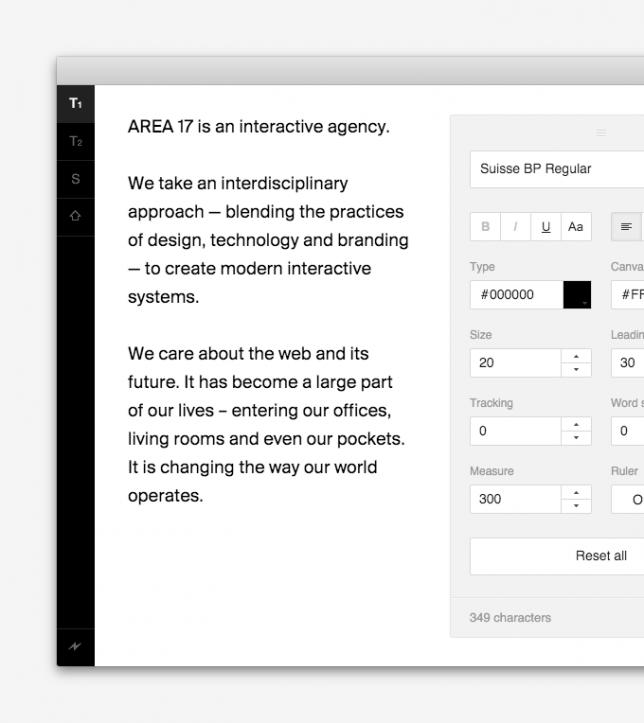Image resolution: width=644 pixels, height=723 pixels.
Task: Toggle the Aa letter case option
Action: [x=576, y=227]
